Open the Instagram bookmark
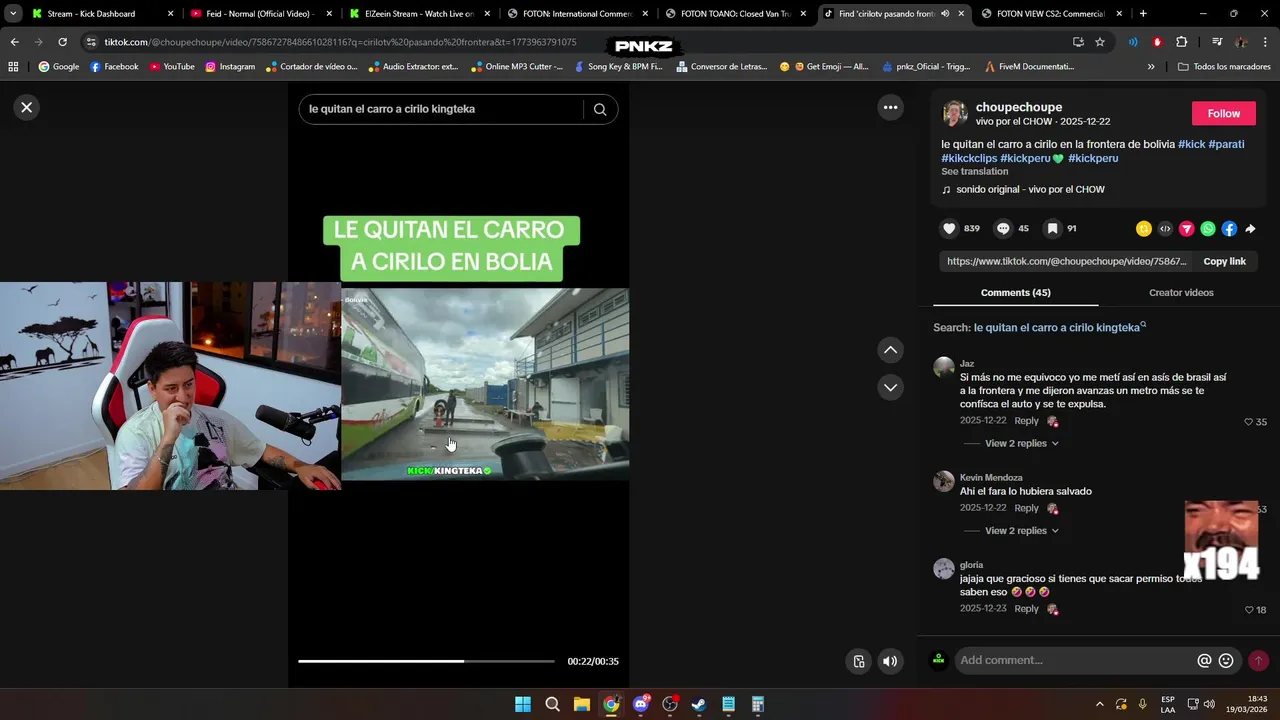 pyautogui.click(x=230, y=67)
